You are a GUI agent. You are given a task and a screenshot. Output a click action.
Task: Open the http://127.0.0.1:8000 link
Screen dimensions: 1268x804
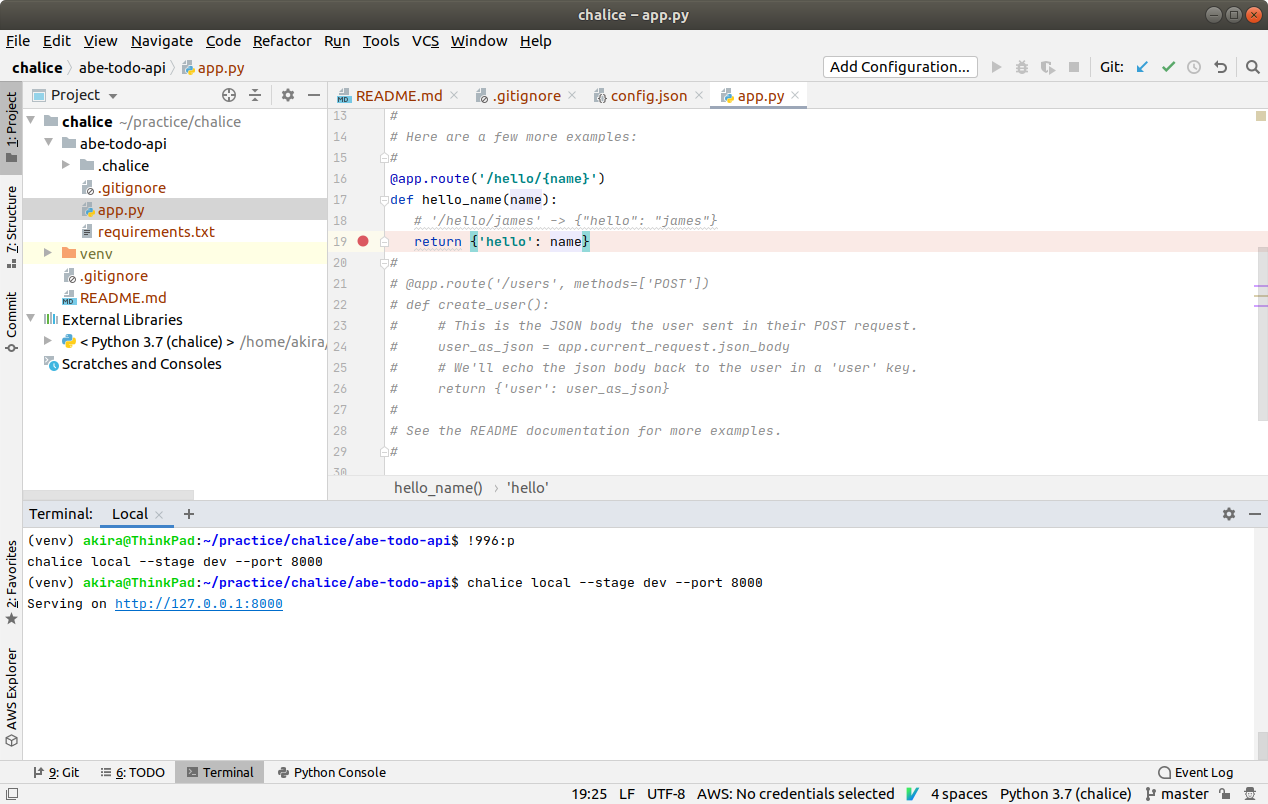click(198, 603)
